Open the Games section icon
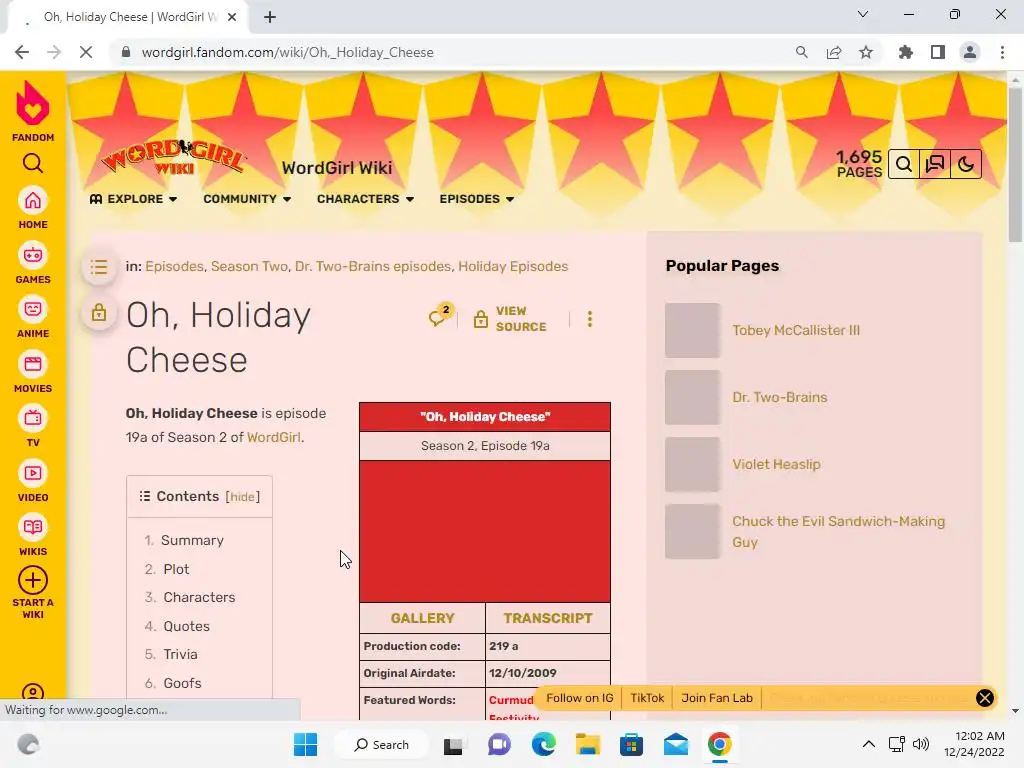 click(33, 255)
